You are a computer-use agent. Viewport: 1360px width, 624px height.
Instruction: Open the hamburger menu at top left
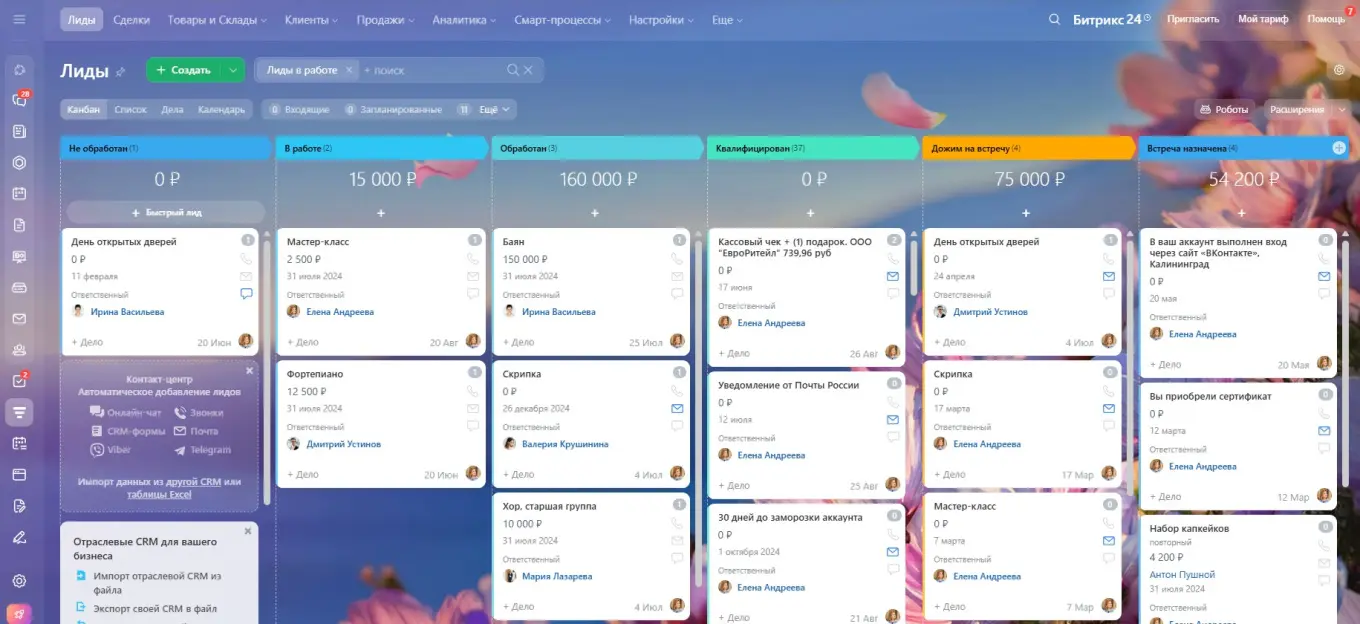[x=19, y=20]
